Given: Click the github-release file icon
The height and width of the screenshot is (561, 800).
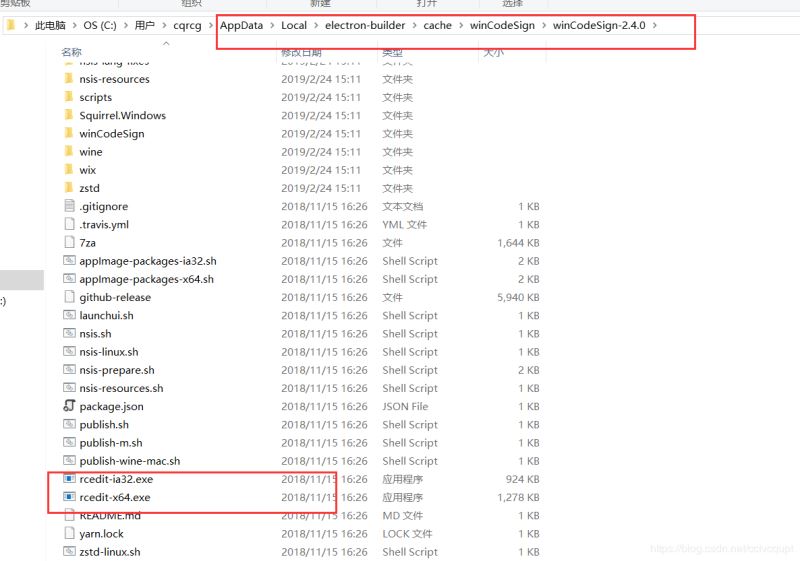Looking at the screenshot, I should (69, 297).
